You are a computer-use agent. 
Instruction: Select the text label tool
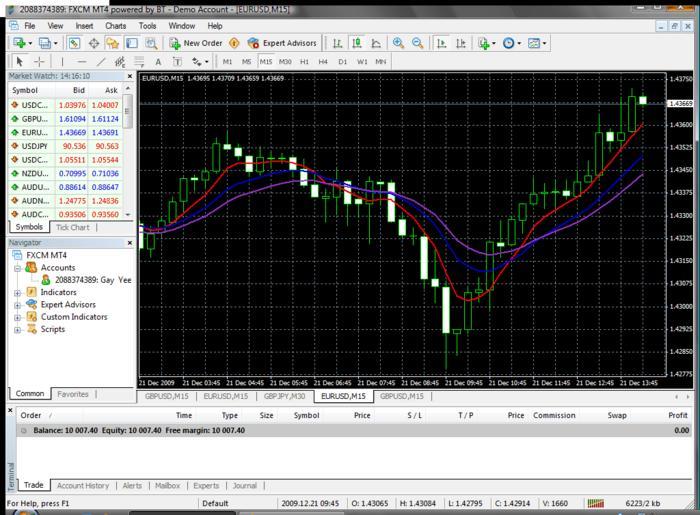pos(177,62)
